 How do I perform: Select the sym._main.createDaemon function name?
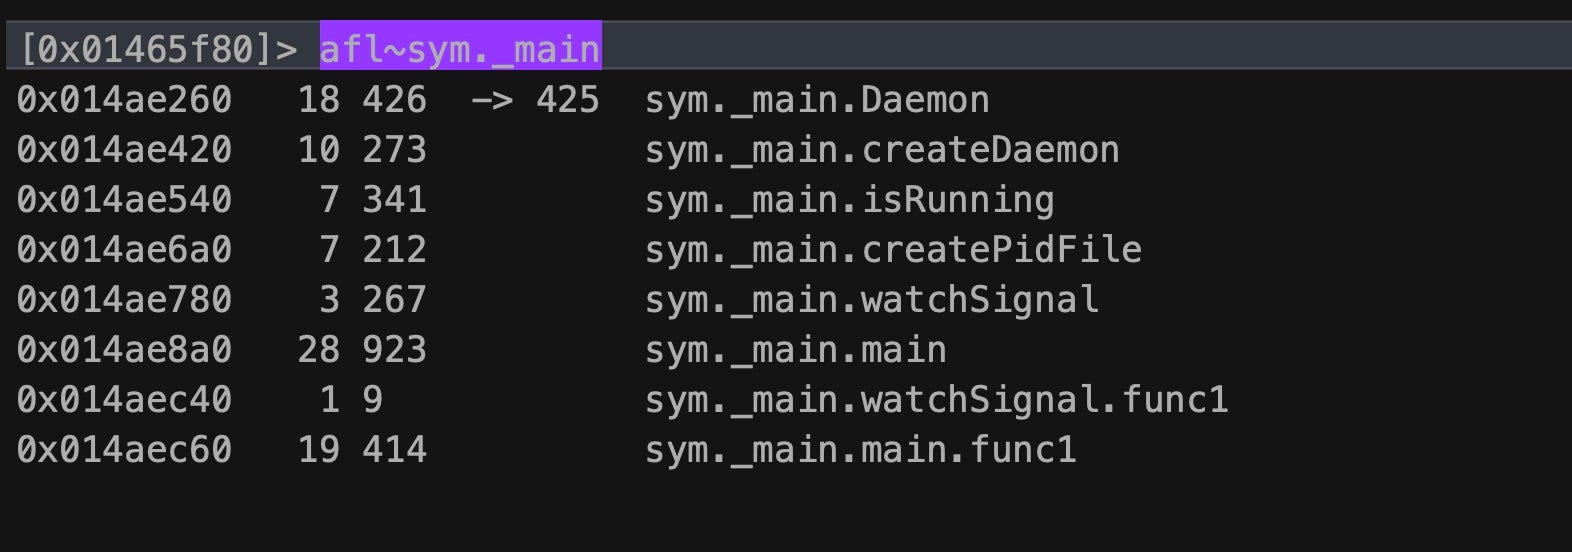881,150
